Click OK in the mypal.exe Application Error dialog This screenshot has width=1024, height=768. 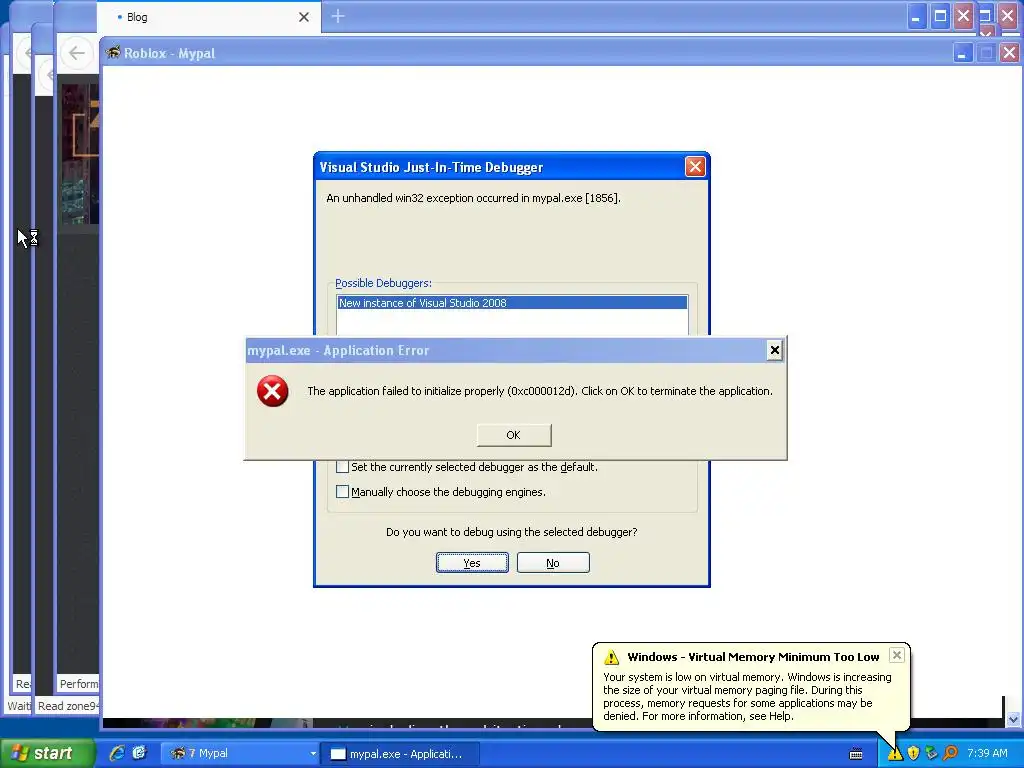514,435
